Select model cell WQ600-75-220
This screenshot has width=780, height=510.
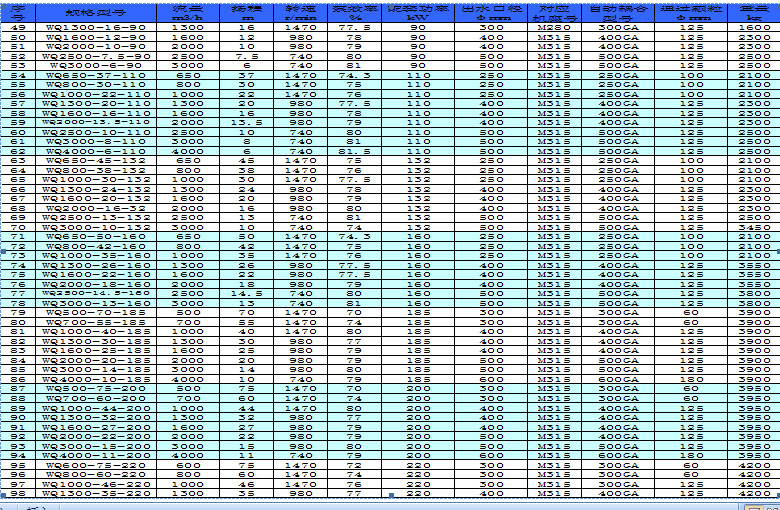click(x=96, y=465)
